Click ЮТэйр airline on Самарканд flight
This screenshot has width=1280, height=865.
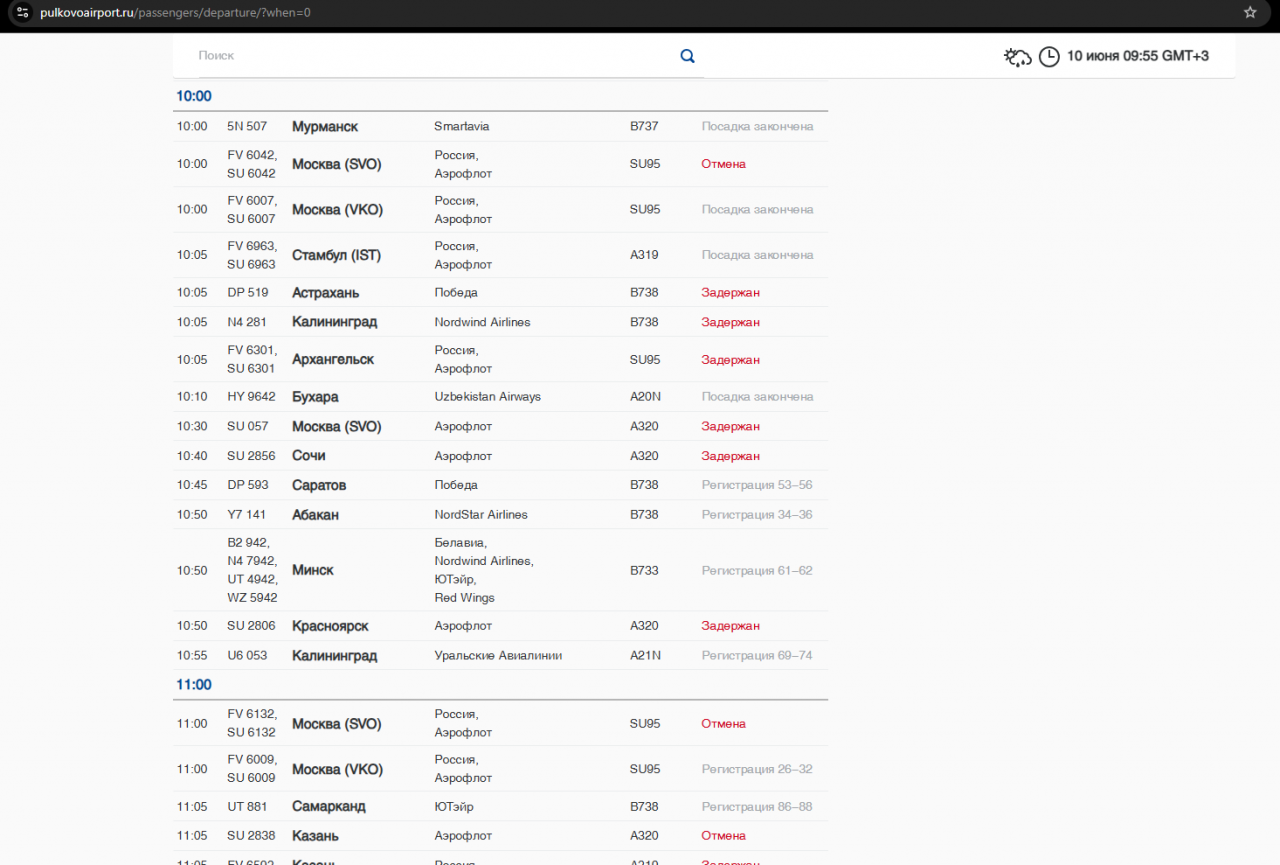[454, 807]
